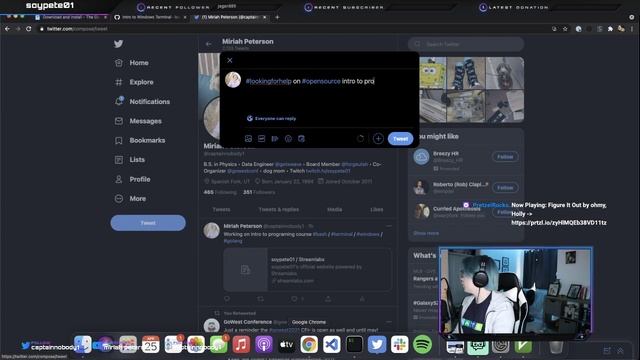The image size is (640, 360).
Task: Open Chrome extensions puzzle icon
Action: [610, 29]
